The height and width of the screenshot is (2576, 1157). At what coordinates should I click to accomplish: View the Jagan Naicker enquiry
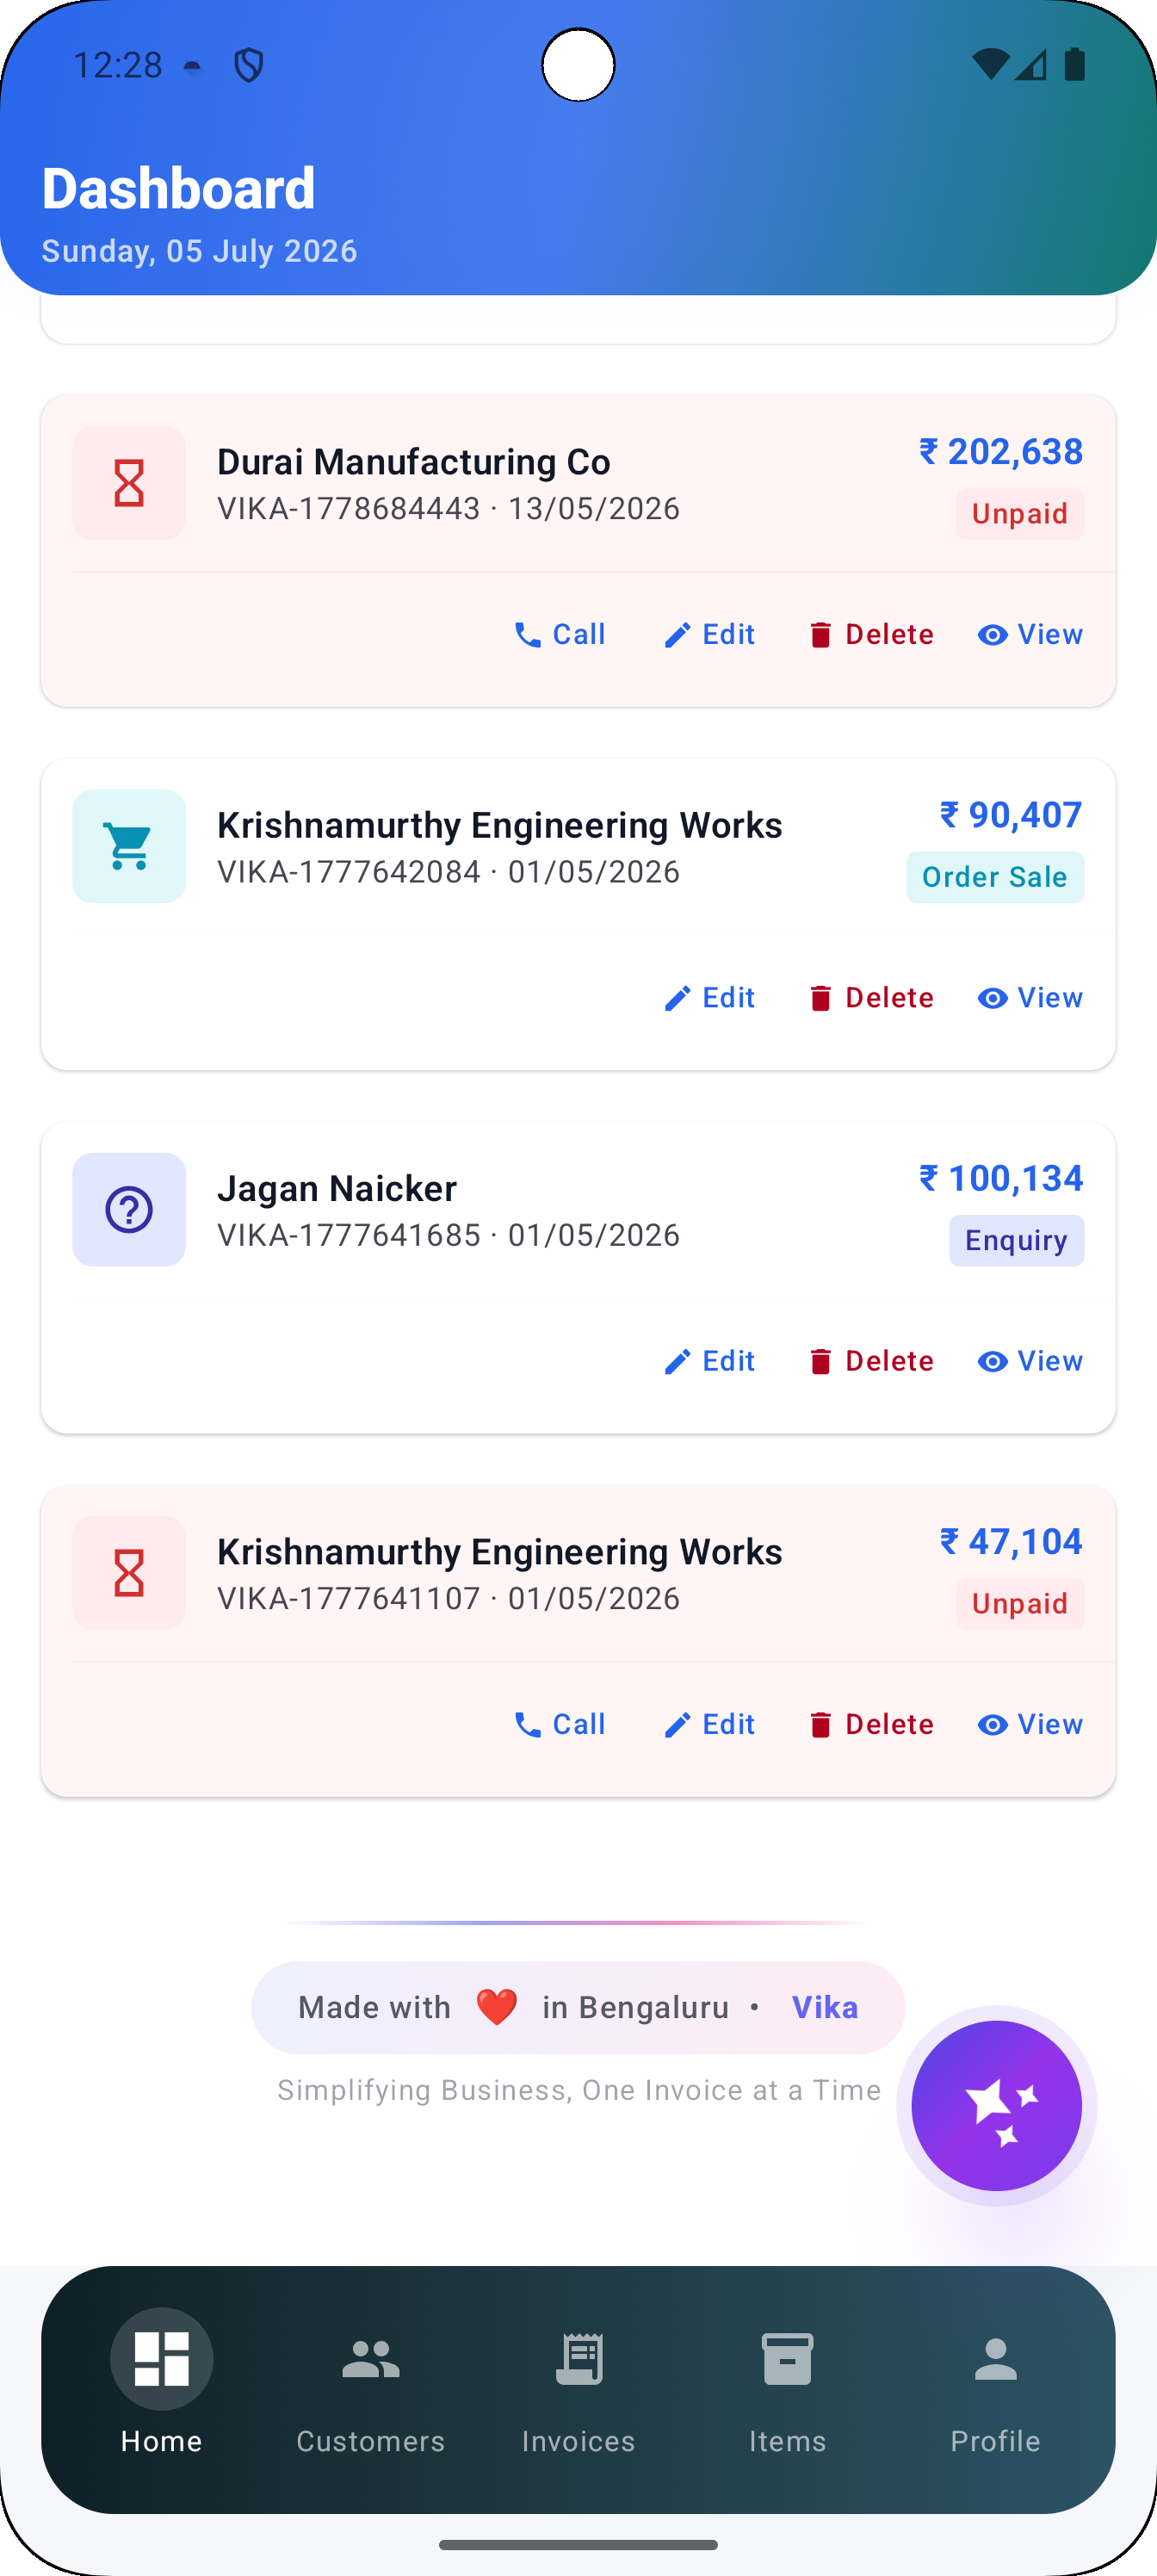tap(1030, 1360)
